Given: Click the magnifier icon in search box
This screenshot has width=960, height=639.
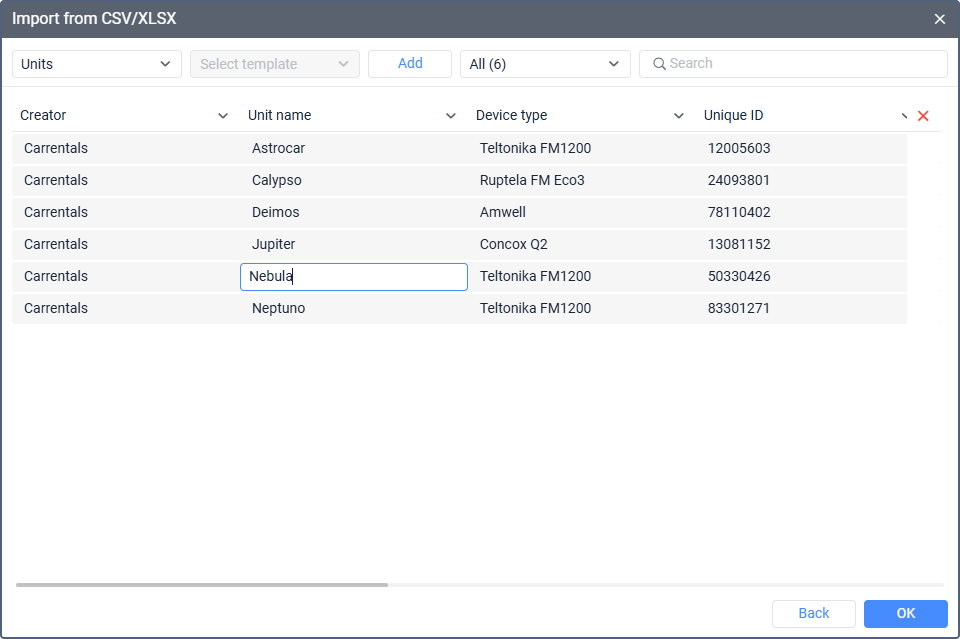Looking at the screenshot, I should 659,64.
